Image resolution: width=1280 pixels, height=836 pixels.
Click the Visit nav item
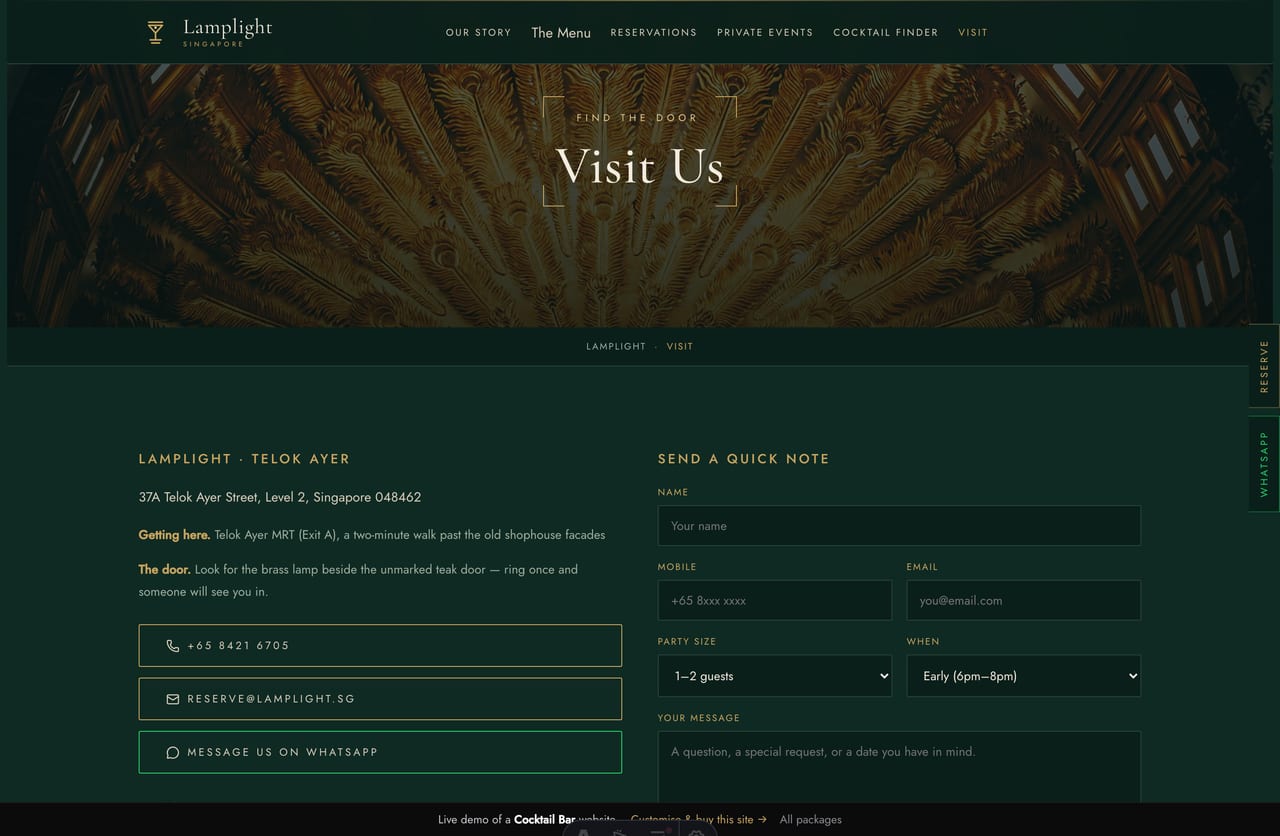click(973, 33)
